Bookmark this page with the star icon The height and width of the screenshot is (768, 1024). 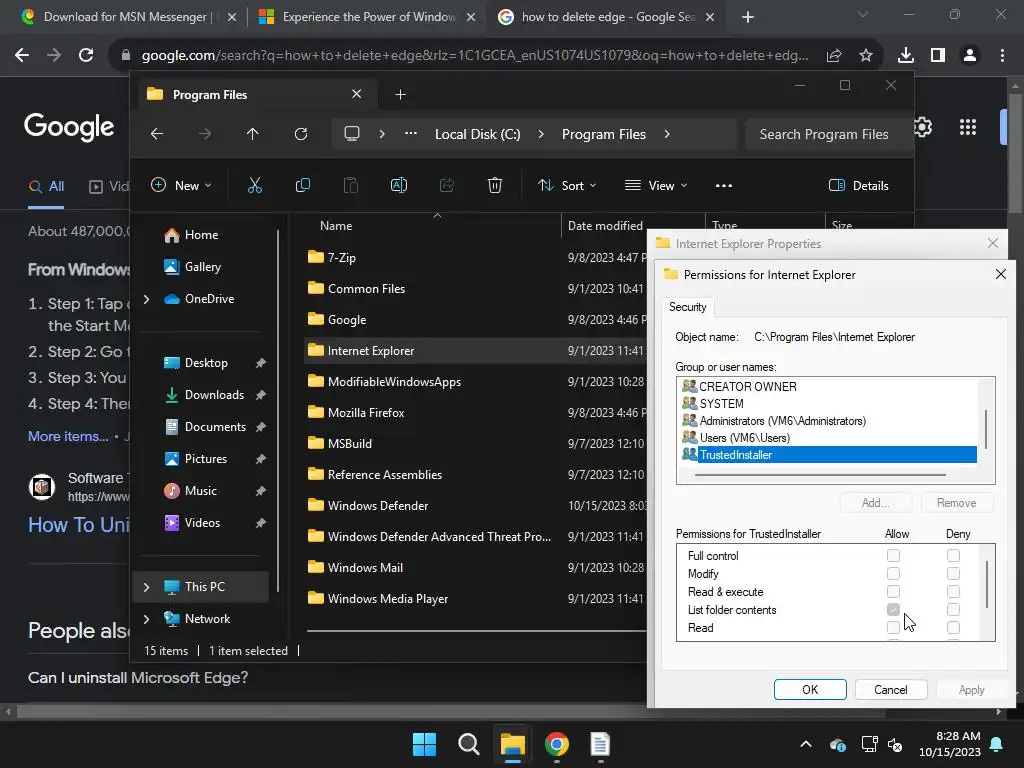(866, 56)
